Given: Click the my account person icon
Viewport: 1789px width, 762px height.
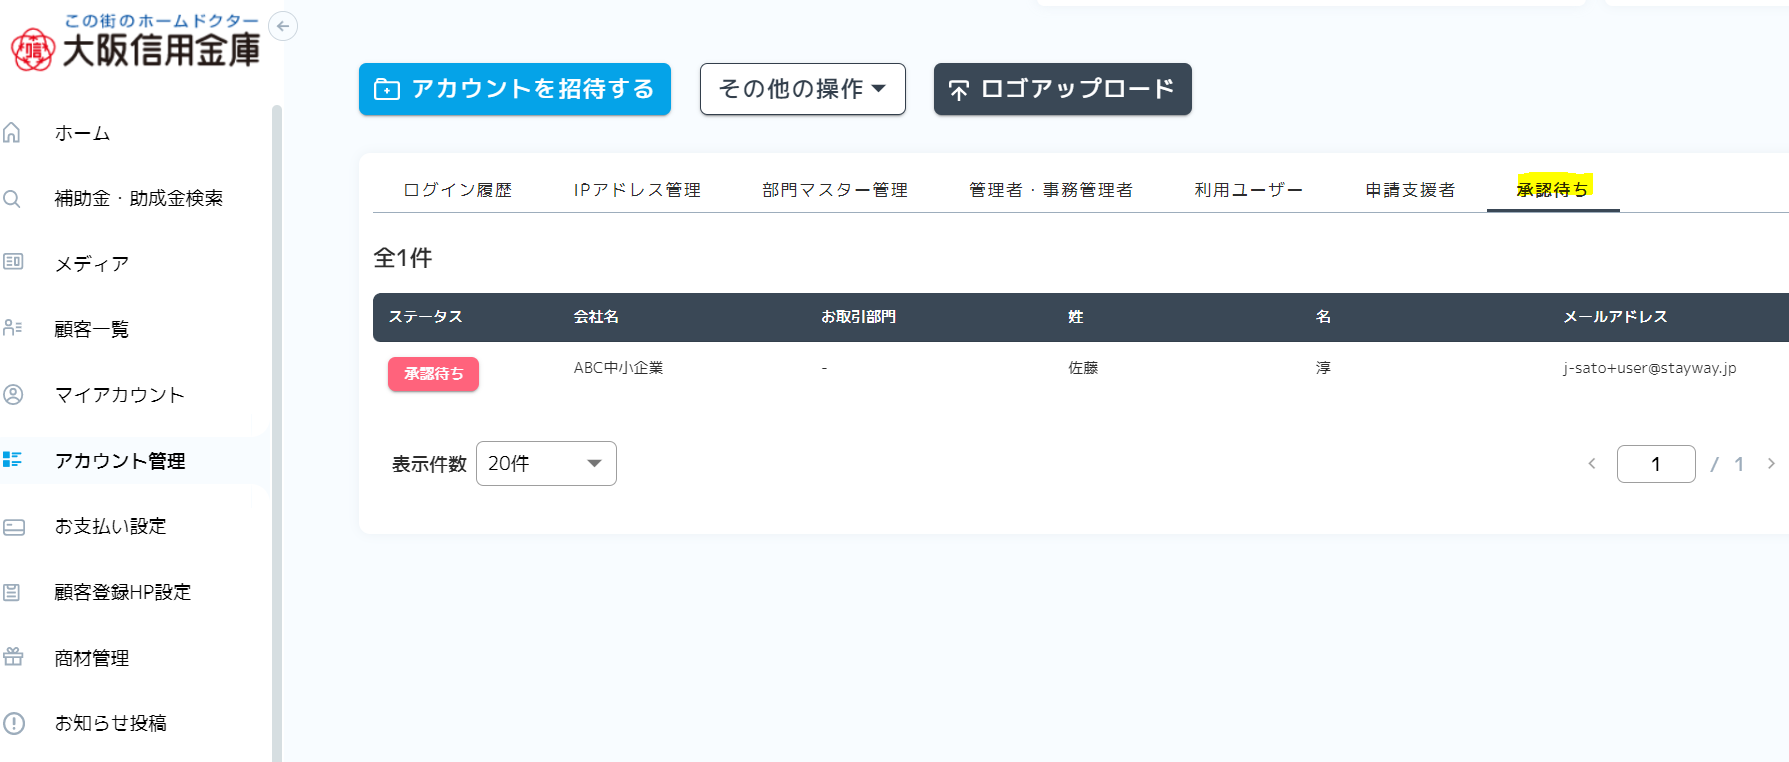Looking at the screenshot, I should click(13, 394).
